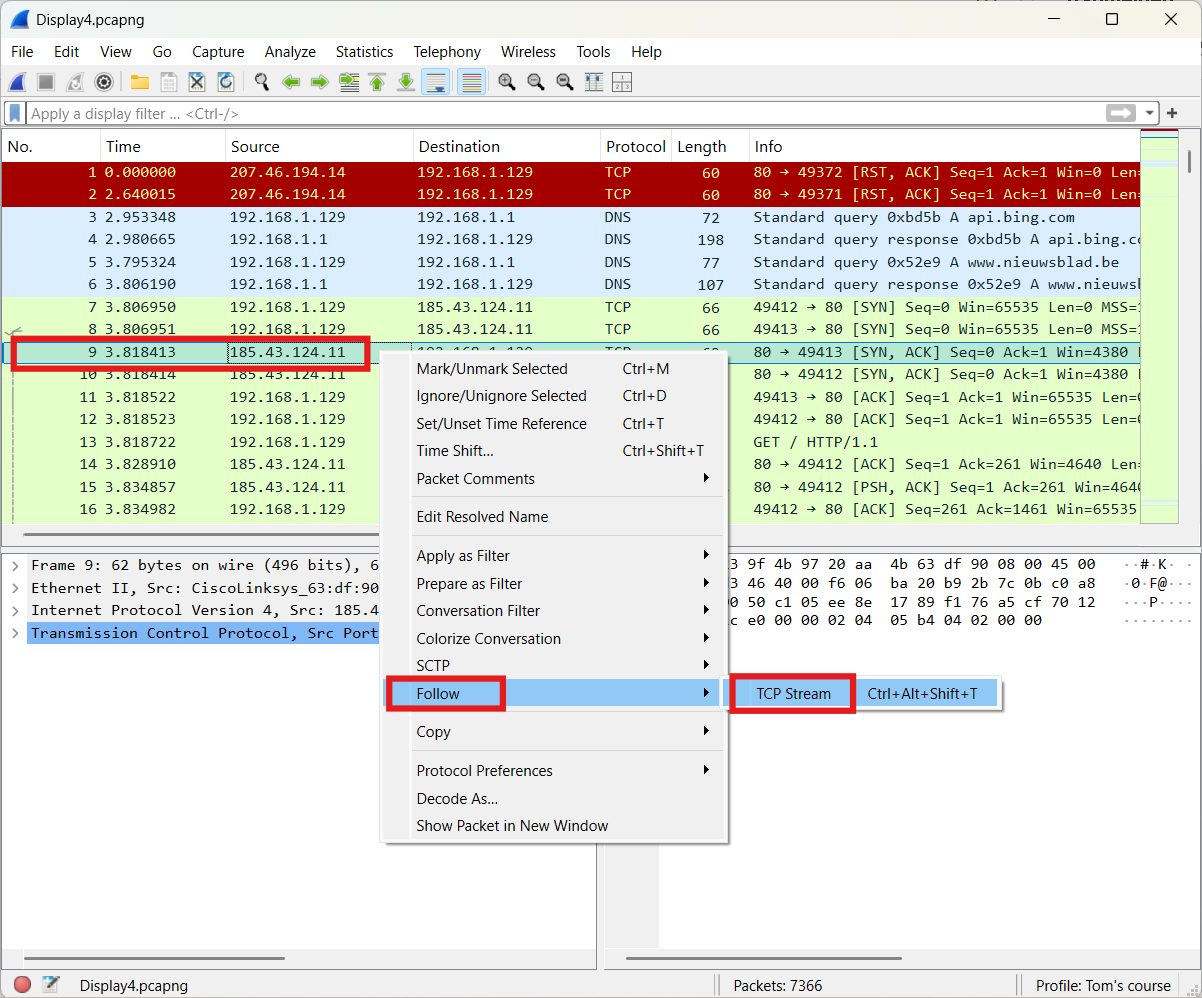
Task: Select packet 3 DNS query api.bing.com
Action: (571, 217)
